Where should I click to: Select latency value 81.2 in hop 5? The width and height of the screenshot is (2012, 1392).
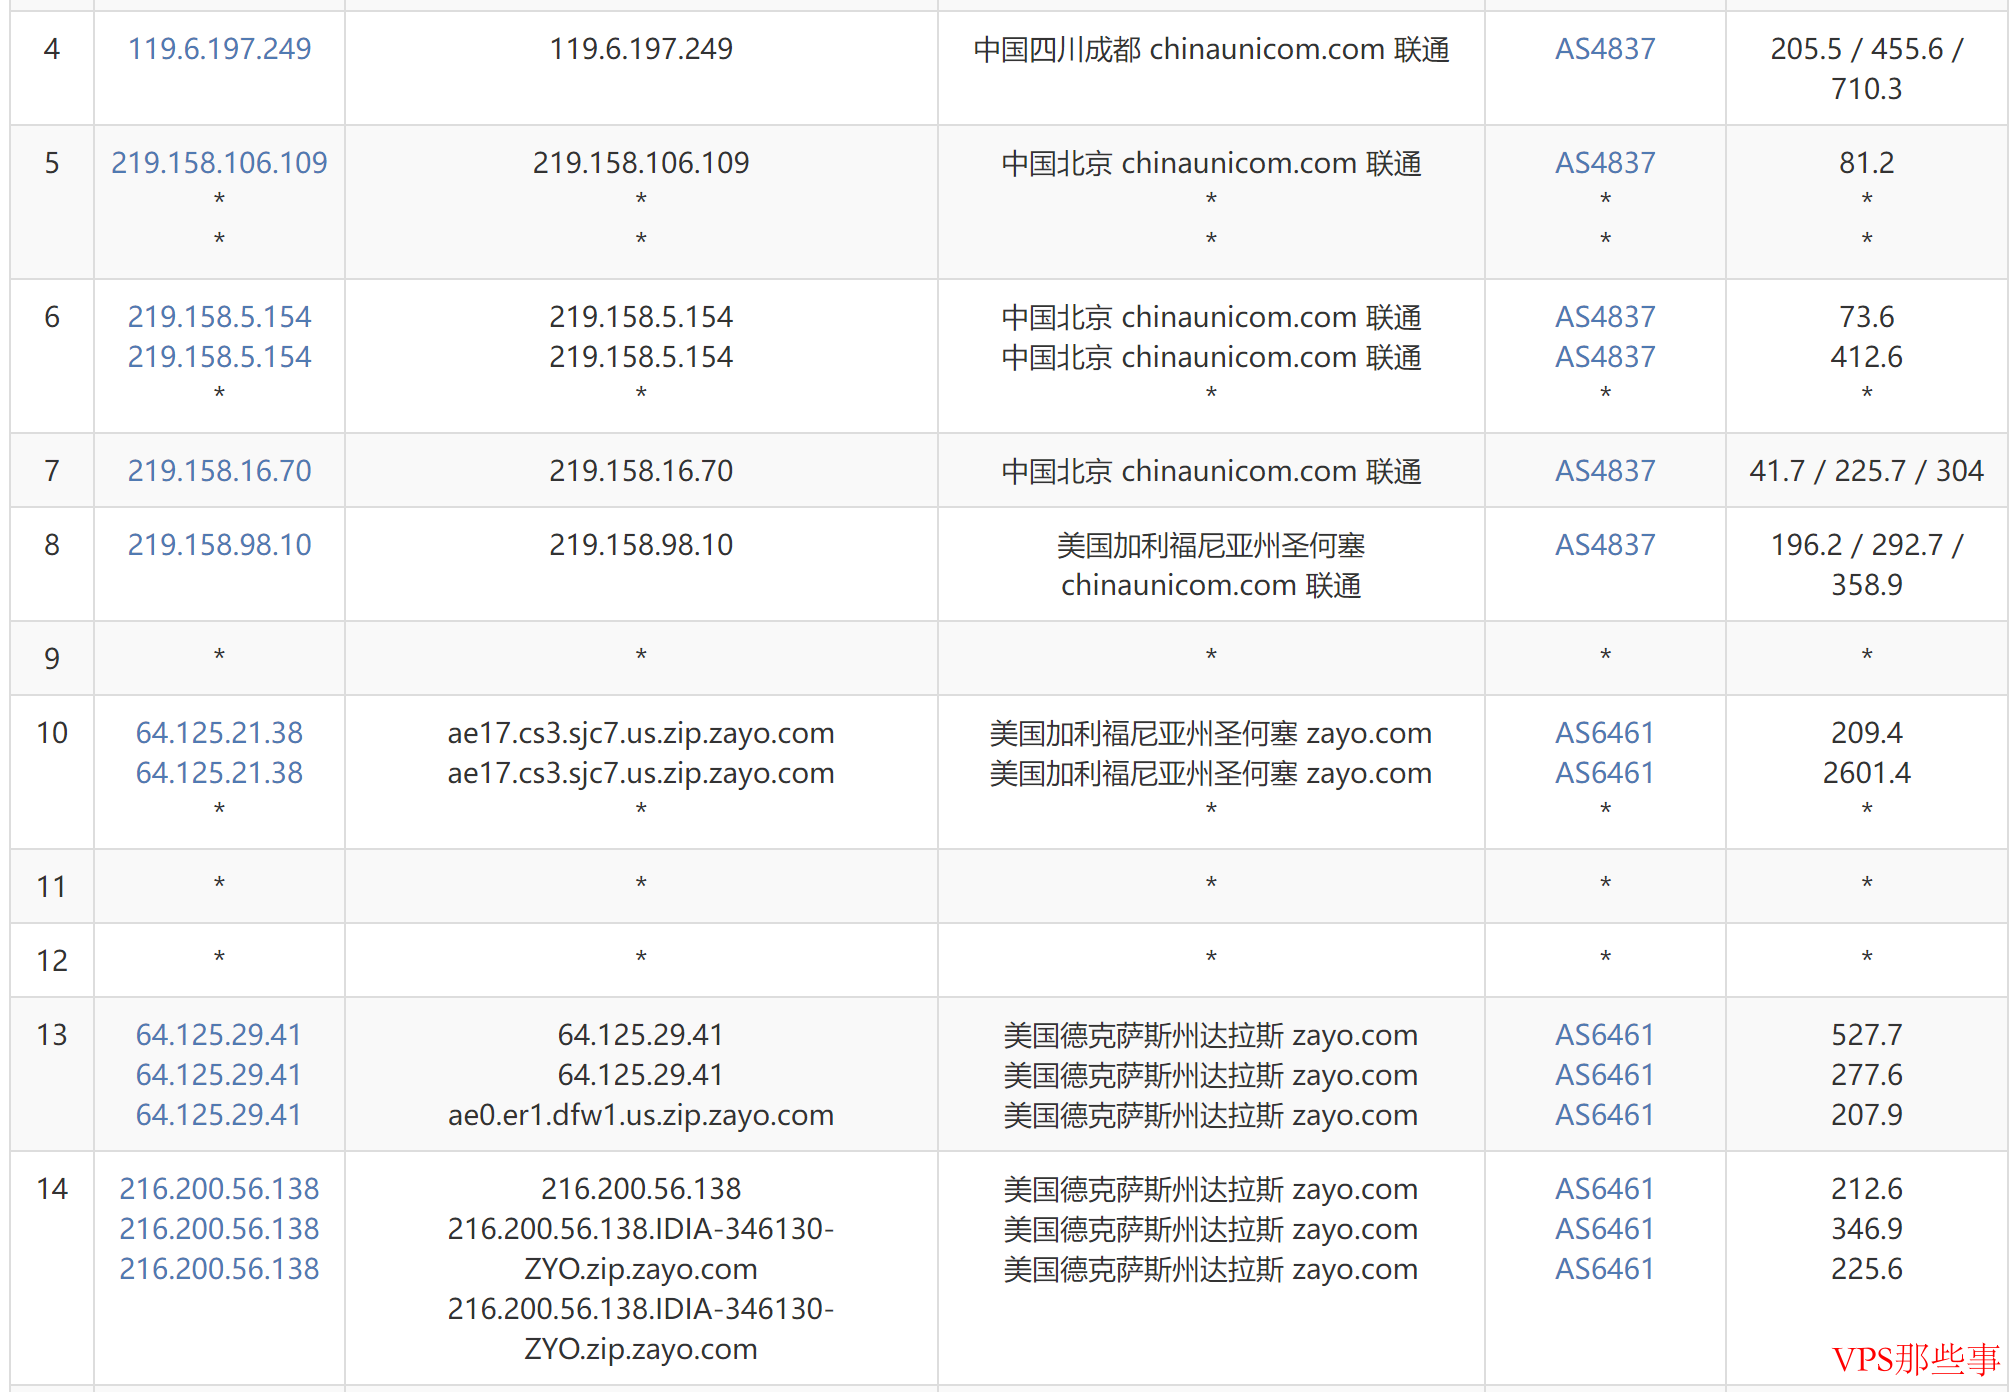pos(1866,163)
